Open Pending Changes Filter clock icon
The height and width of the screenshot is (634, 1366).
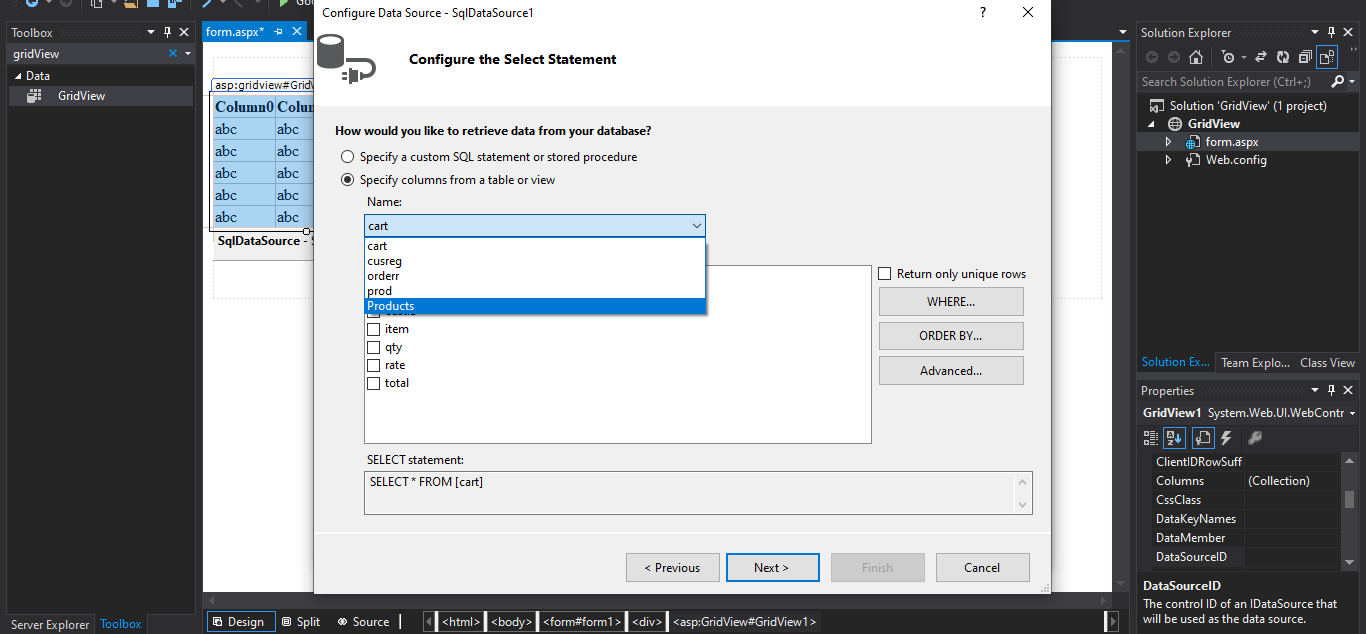[x=1228, y=57]
